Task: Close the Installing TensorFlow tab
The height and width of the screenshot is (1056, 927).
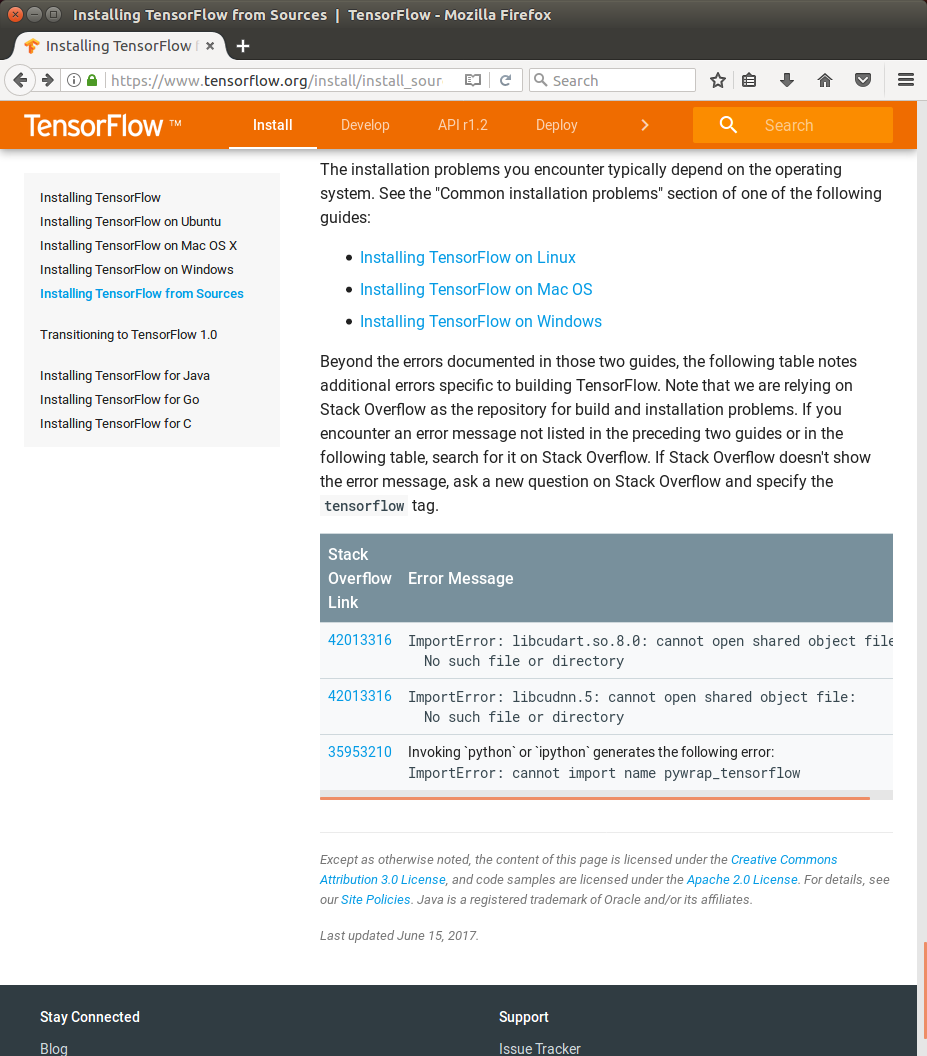Action: [x=210, y=46]
